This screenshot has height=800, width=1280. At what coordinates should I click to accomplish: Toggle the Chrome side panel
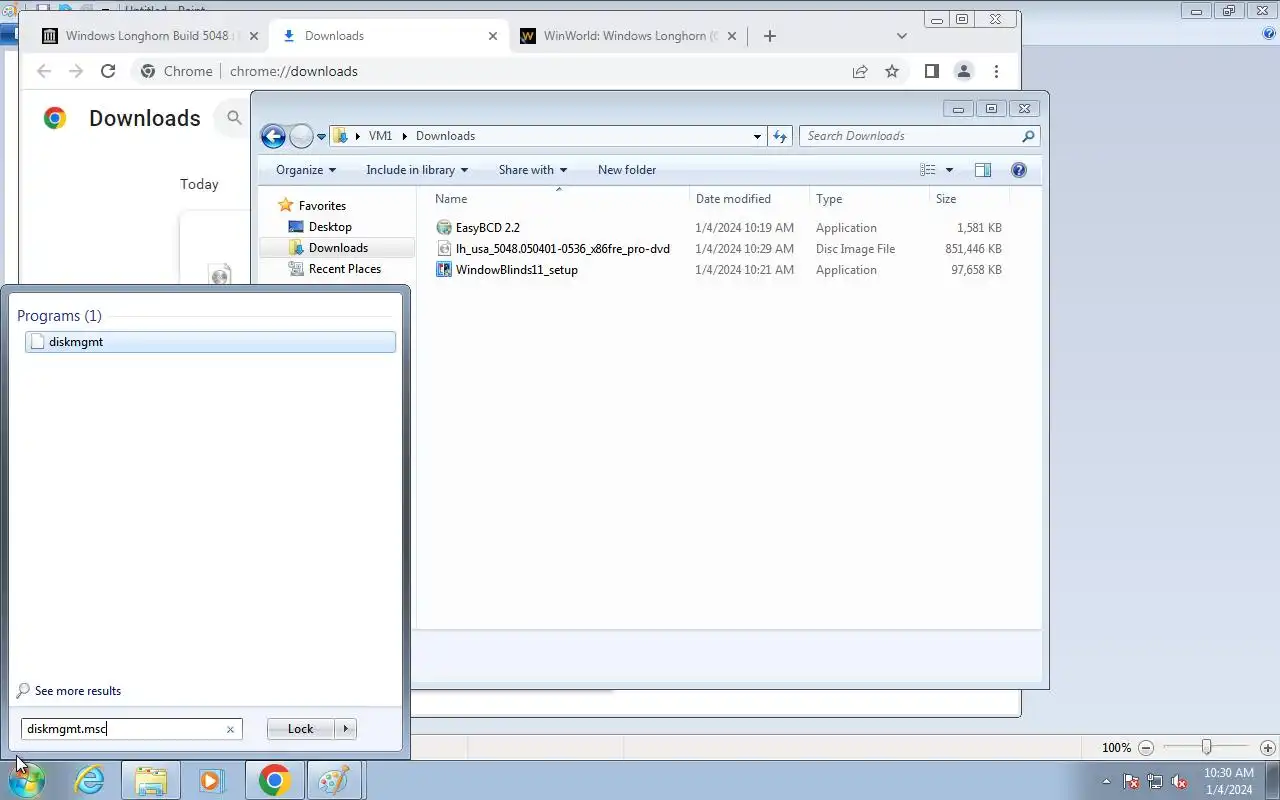(931, 71)
